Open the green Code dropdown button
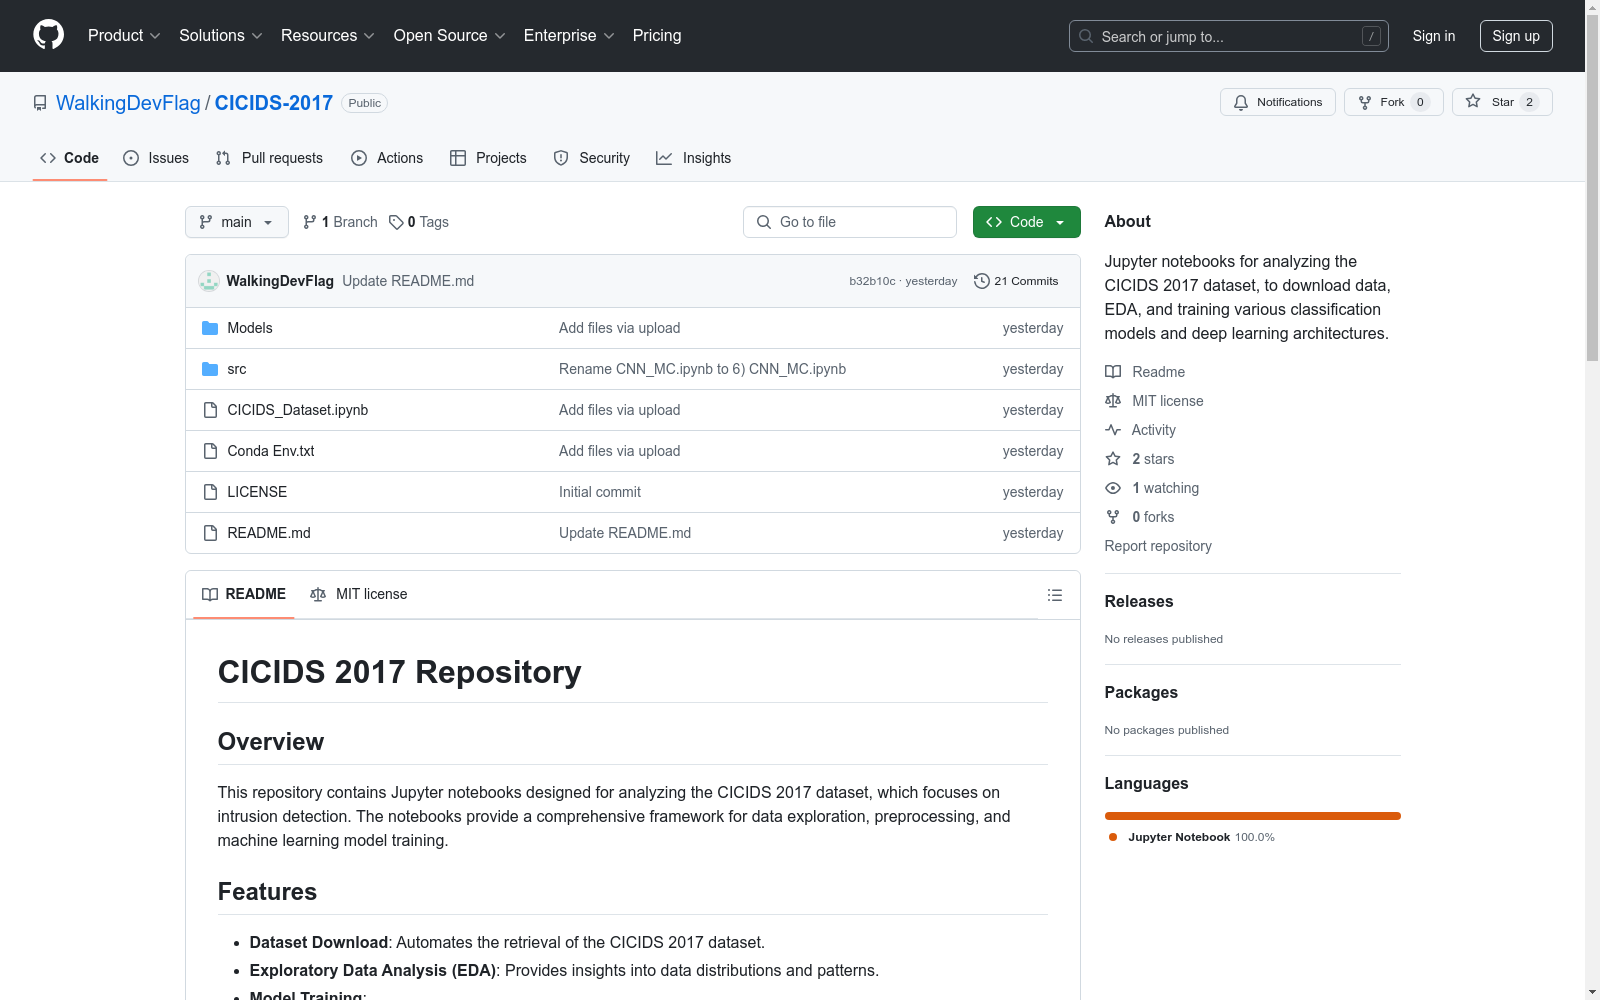 (1026, 222)
